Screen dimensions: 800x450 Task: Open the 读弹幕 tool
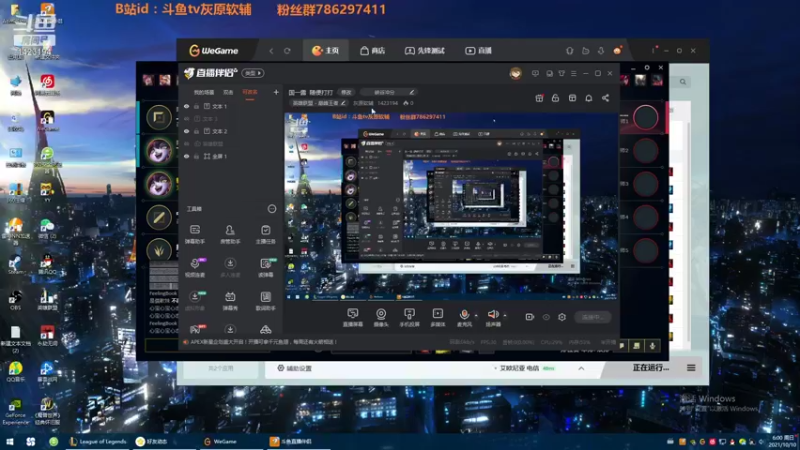[265, 267]
